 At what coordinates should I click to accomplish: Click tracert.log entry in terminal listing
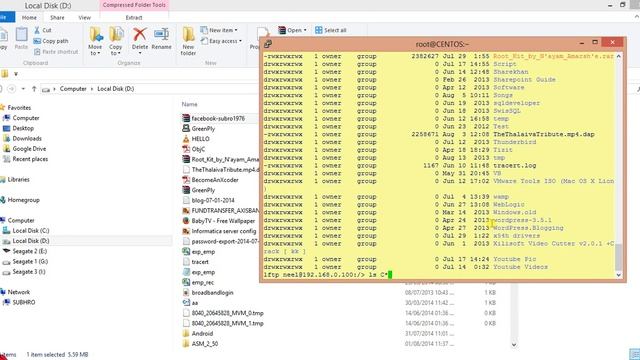coord(514,165)
